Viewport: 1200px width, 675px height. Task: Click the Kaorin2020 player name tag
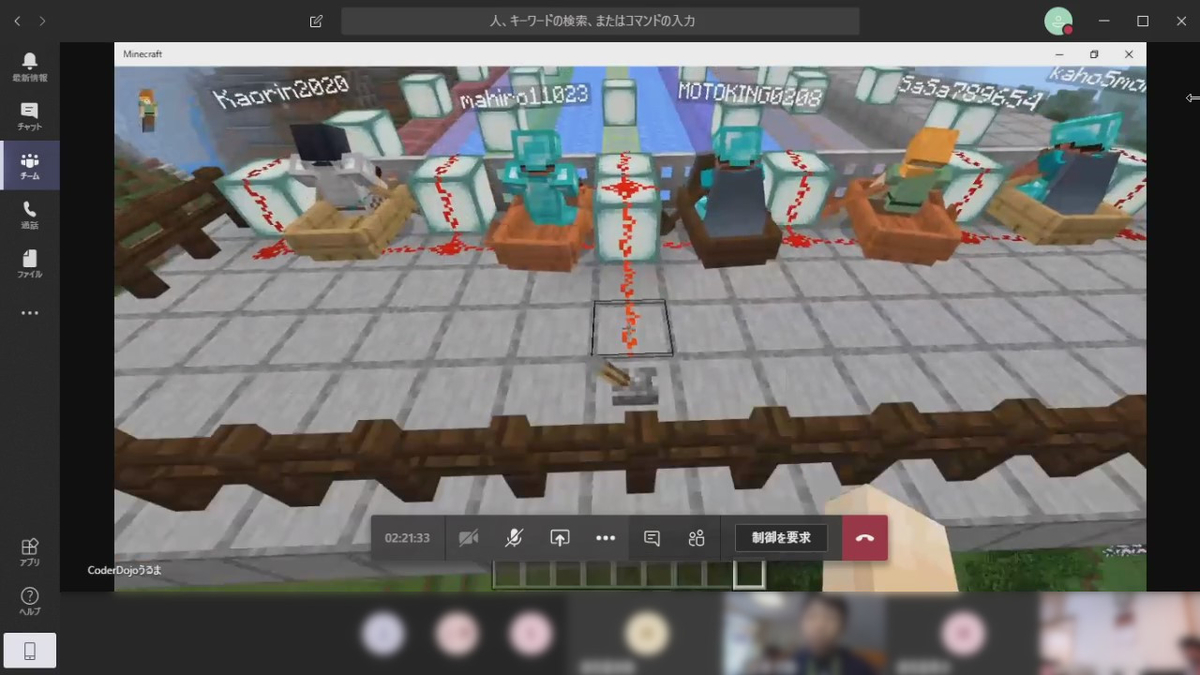281,91
